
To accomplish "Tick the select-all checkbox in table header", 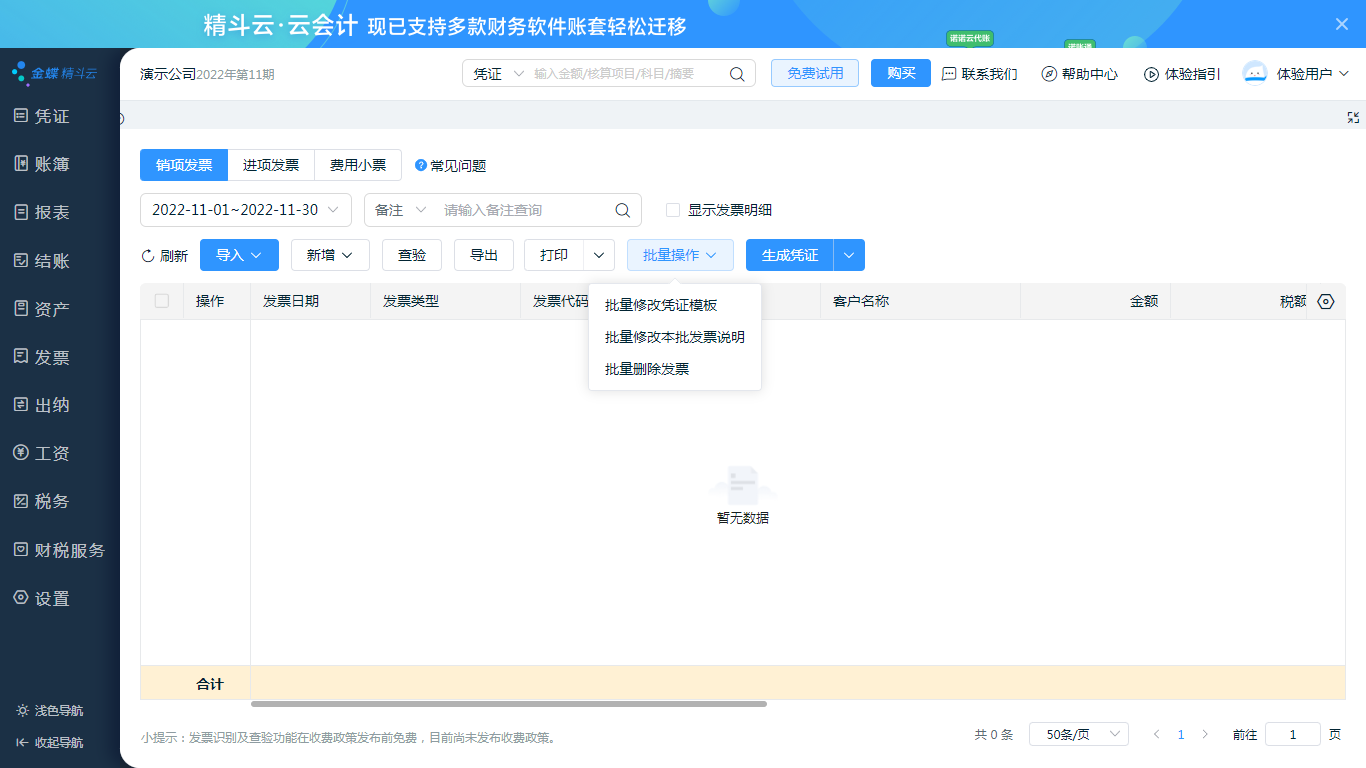I will coord(162,301).
